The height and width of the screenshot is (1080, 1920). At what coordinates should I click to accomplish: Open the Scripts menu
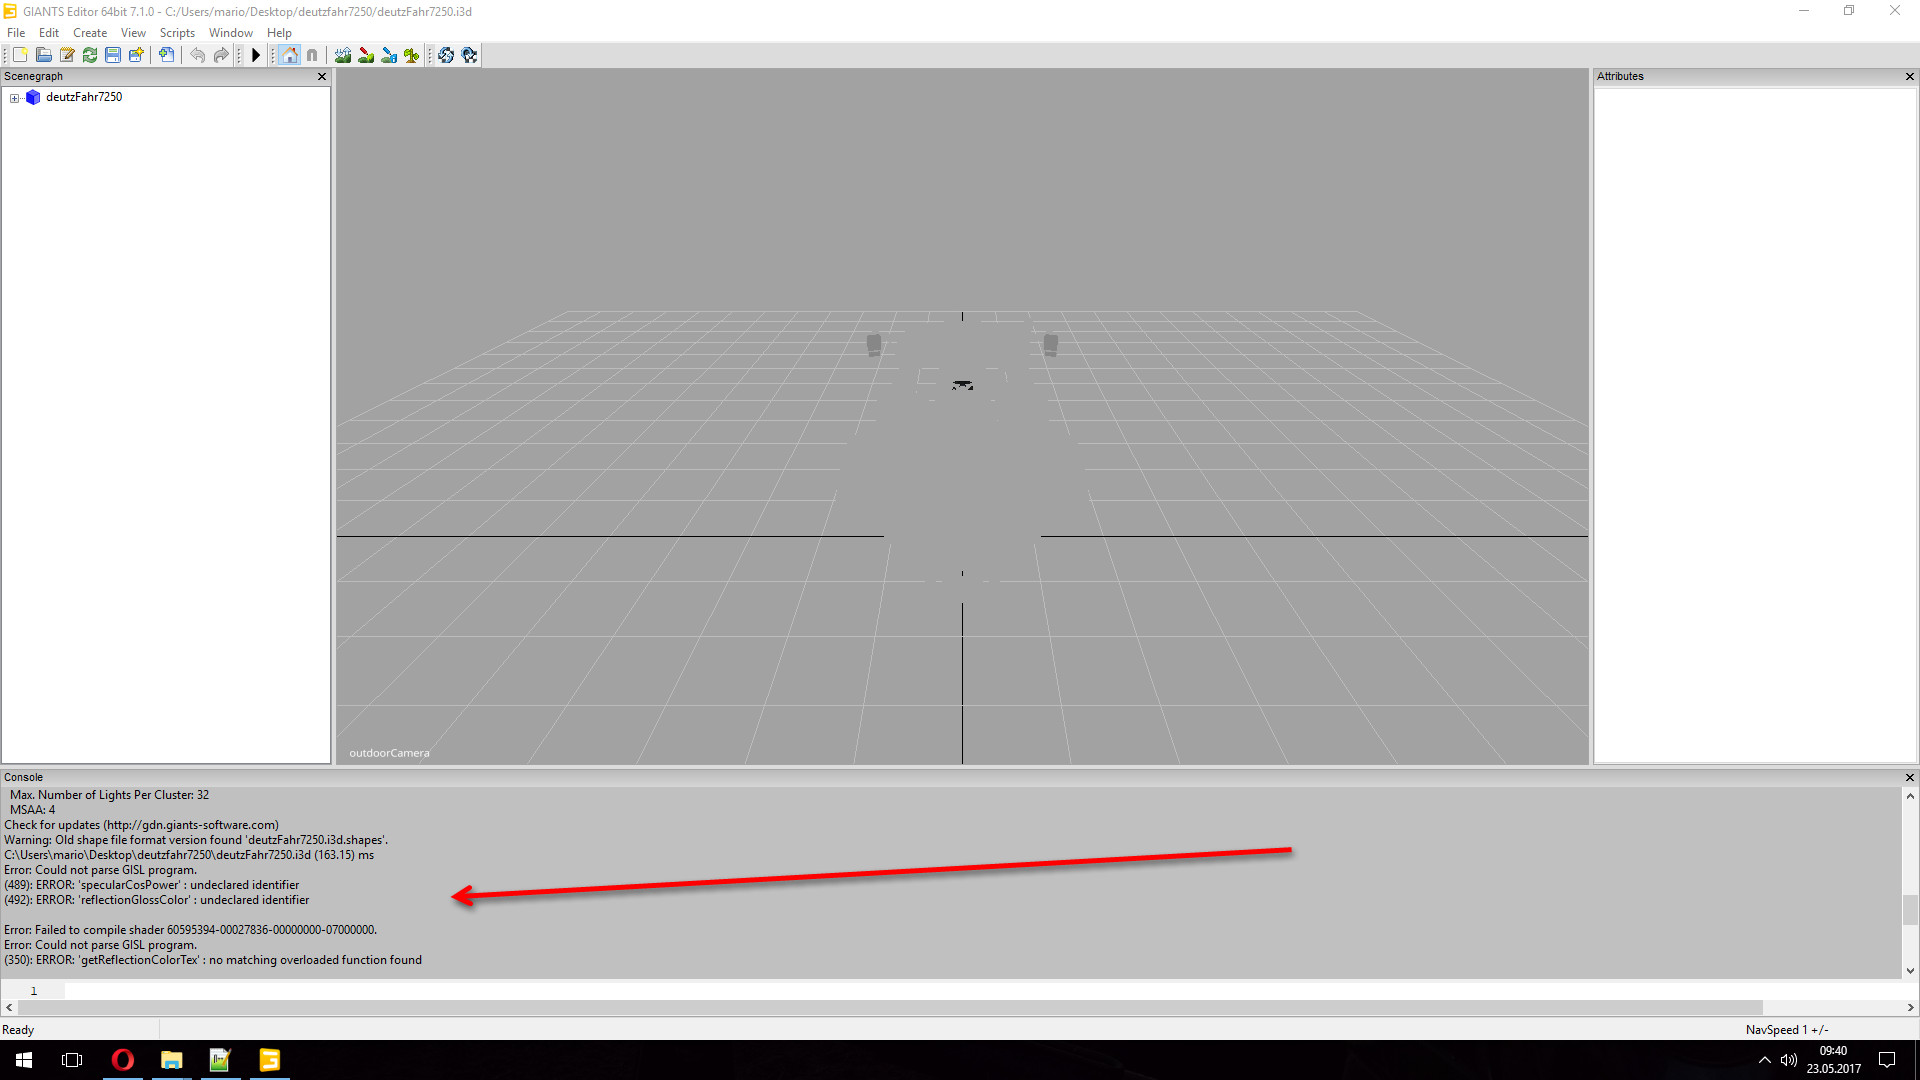point(177,33)
